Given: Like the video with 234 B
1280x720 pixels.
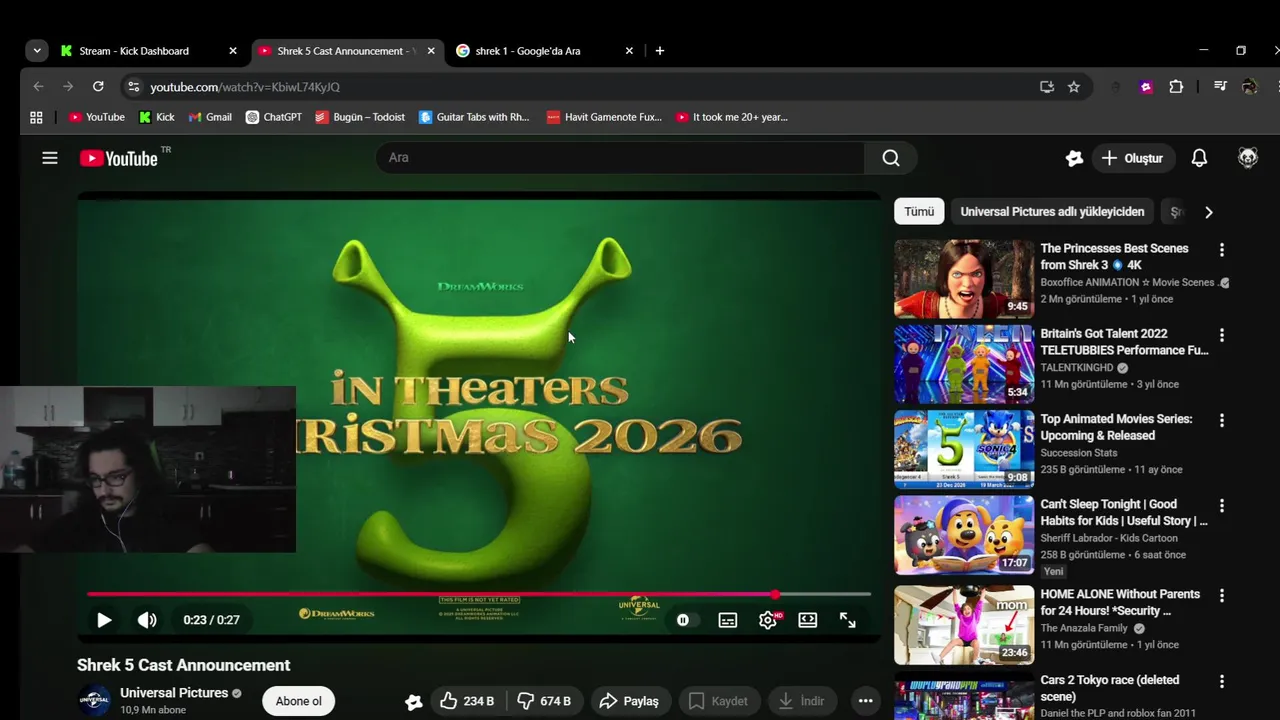Looking at the screenshot, I should pos(468,701).
